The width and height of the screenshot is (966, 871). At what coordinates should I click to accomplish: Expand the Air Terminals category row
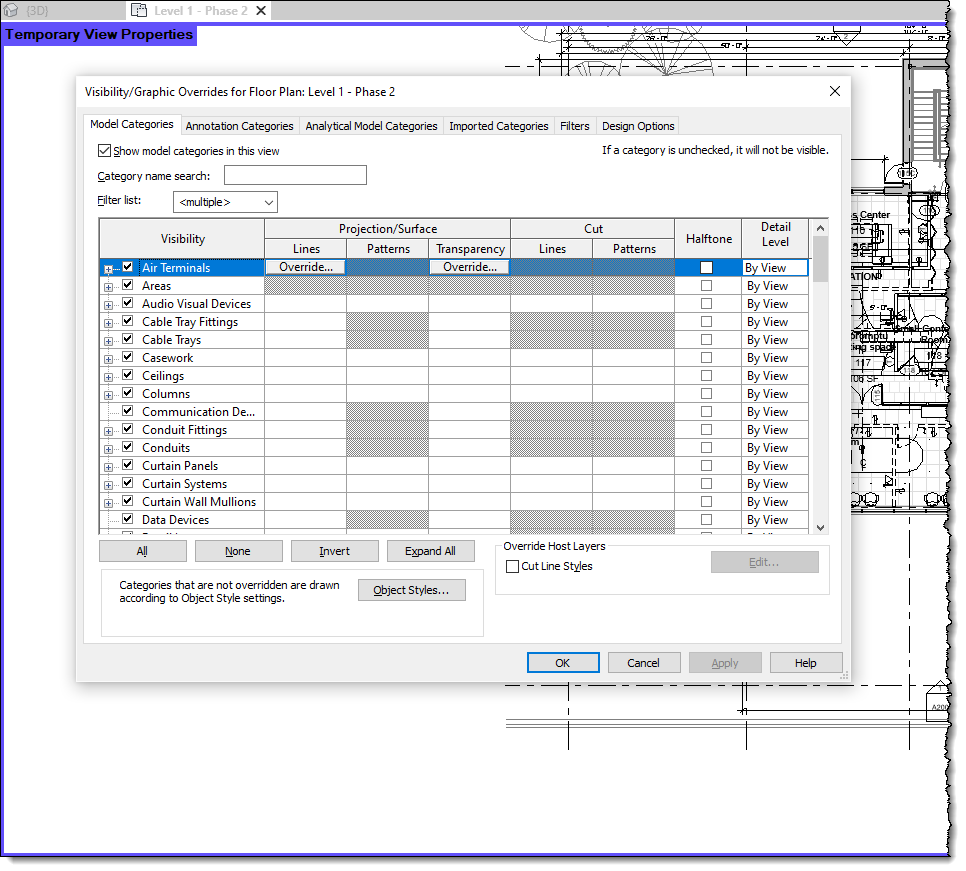(x=108, y=268)
